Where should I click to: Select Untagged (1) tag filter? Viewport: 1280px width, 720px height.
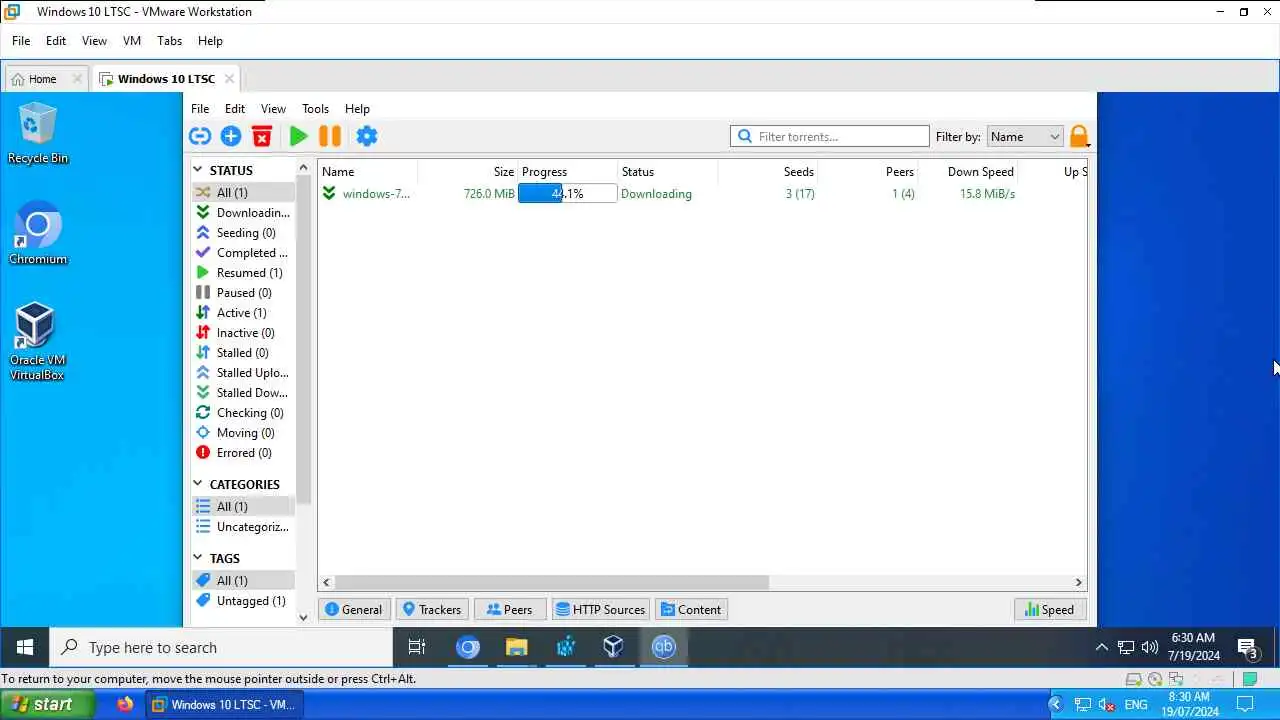tap(243, 600)
